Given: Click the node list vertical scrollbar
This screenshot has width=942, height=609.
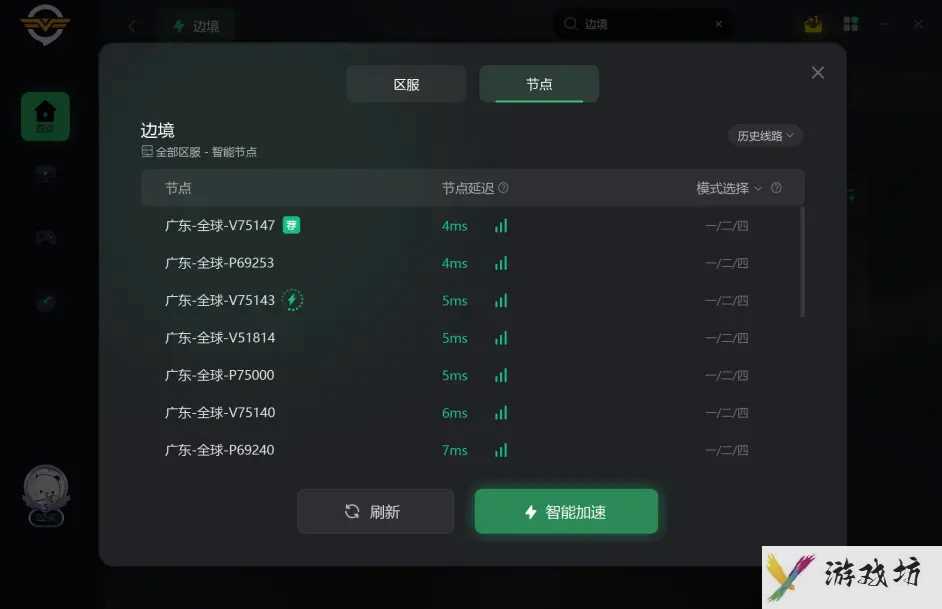Looking at the screenshot, I should pyautogui.click(x=802, y=261).
